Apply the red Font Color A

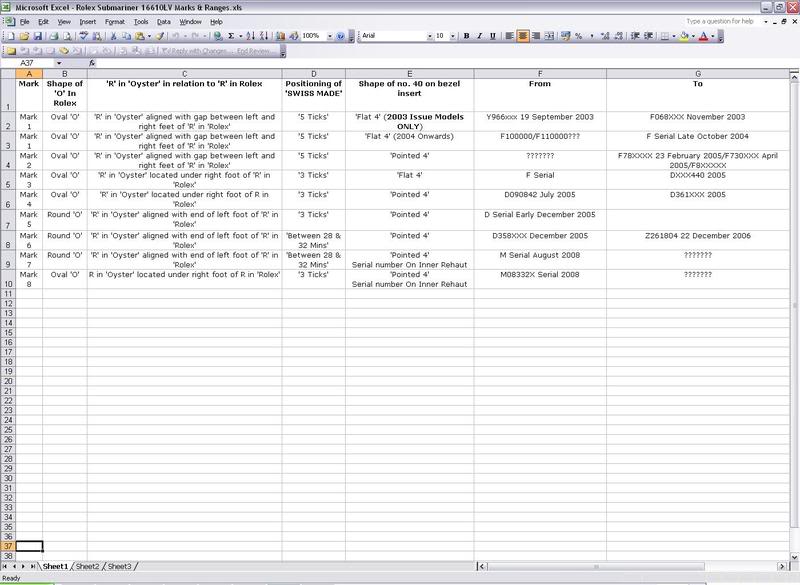704,36
